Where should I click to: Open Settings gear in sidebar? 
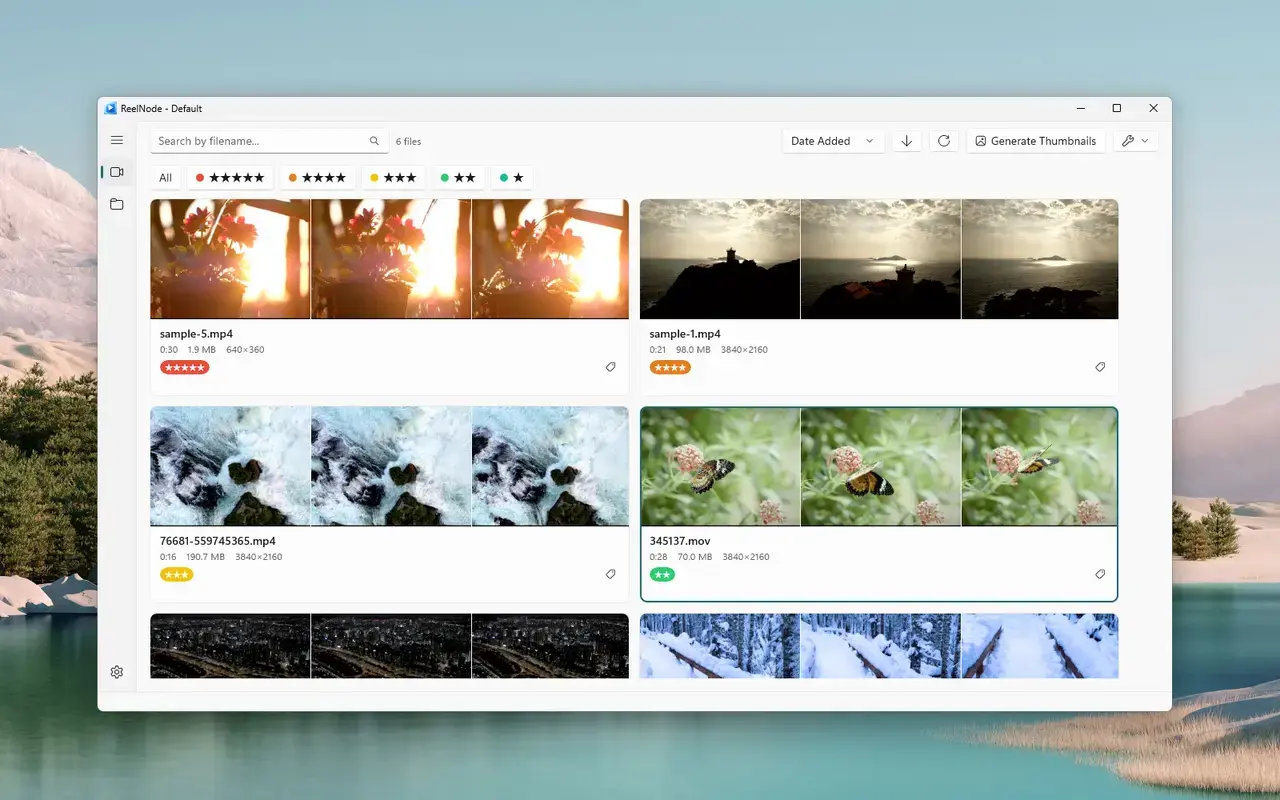tap(117, 672)
